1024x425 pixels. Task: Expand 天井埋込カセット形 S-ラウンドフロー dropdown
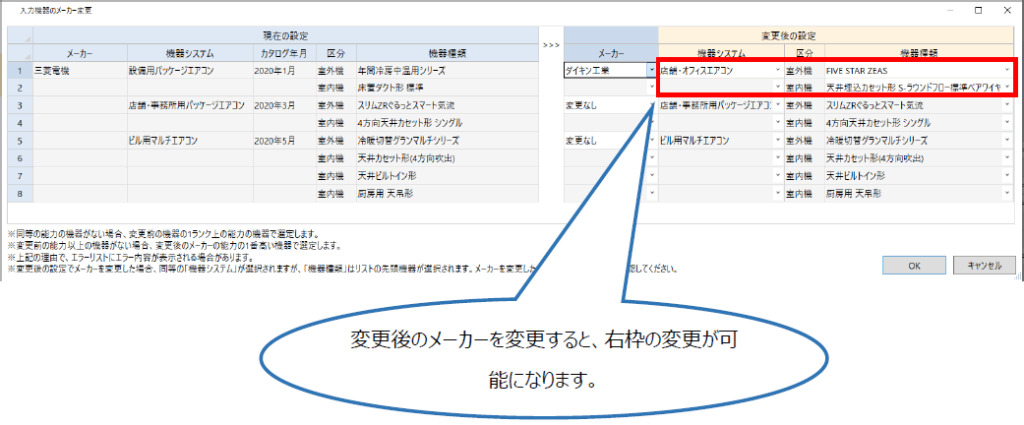coord(1007,88)
